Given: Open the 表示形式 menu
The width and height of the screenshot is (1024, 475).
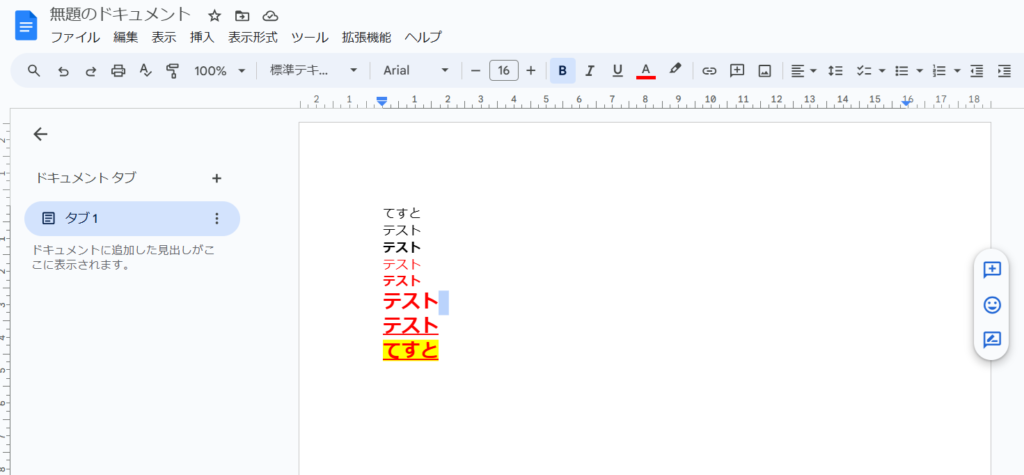Looking at the screenshot, I should (253, 37).
